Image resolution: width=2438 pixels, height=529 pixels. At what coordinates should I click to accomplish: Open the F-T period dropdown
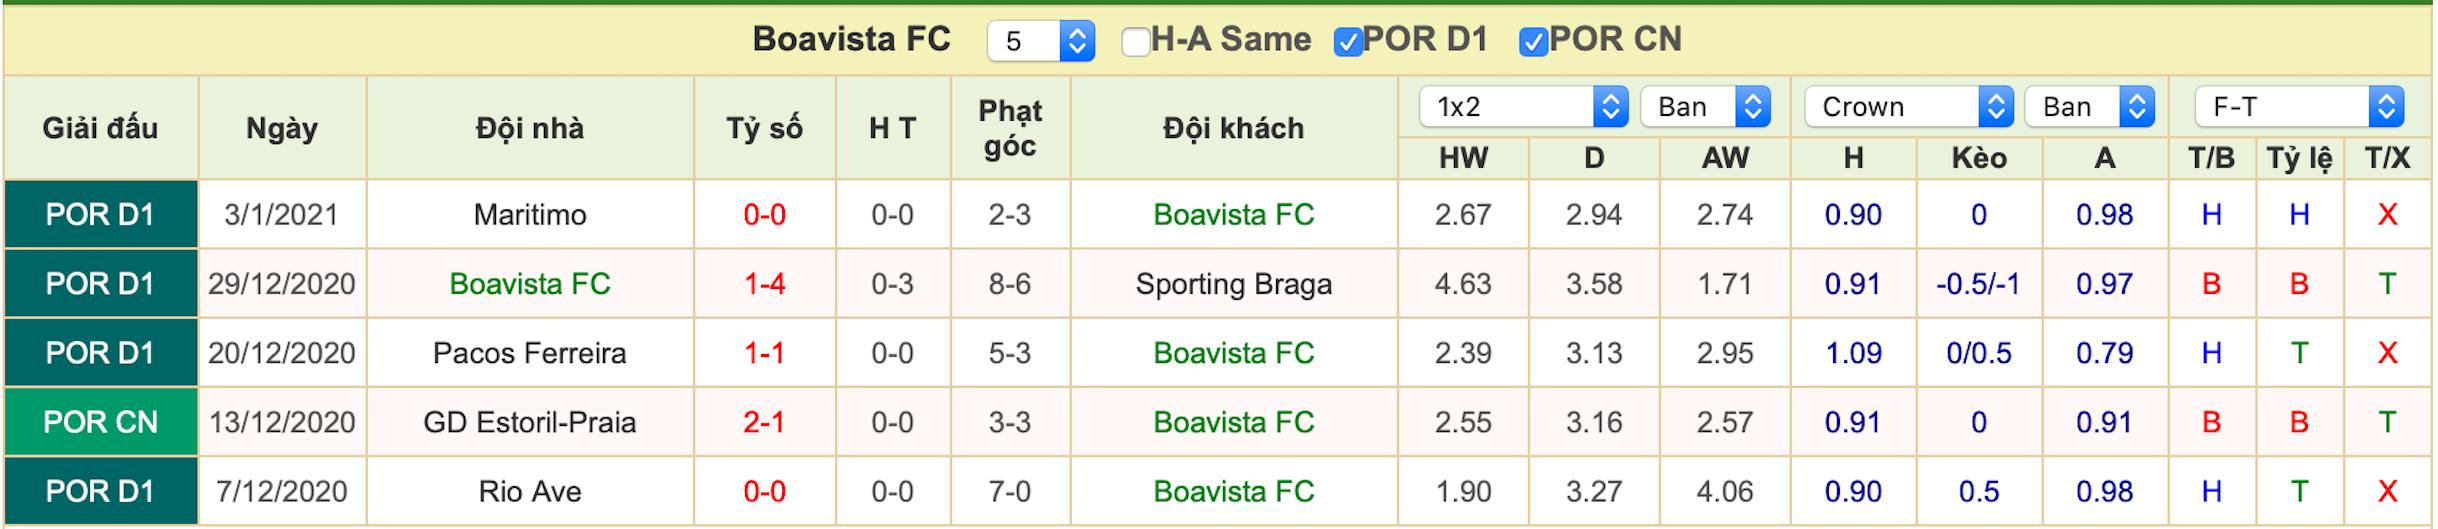click(x=2298, y=107)
